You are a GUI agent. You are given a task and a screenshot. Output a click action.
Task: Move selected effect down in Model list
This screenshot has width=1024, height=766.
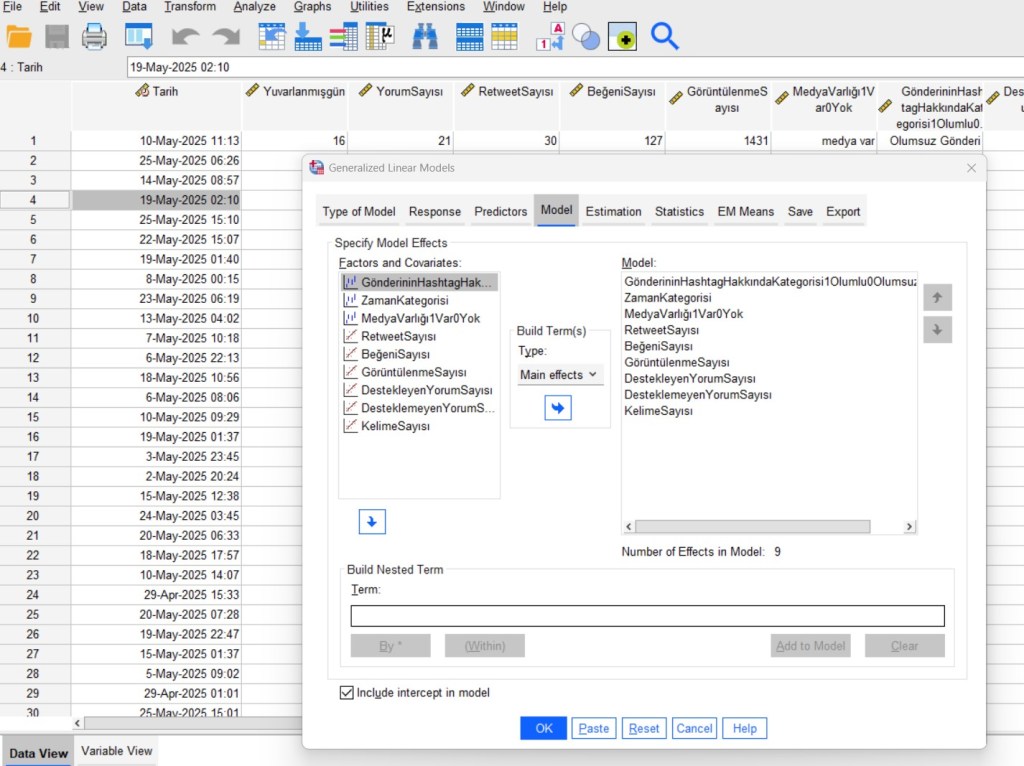point(937,330)
